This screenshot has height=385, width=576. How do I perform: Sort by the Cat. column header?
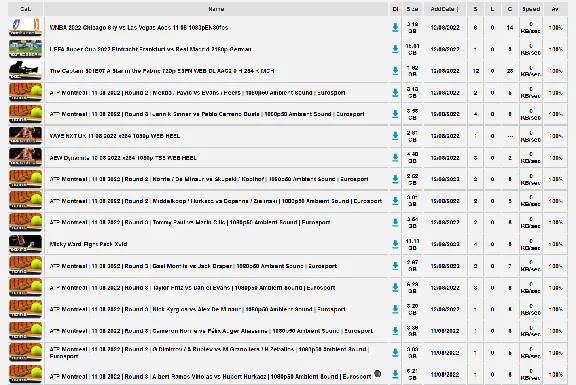[25, 9]
